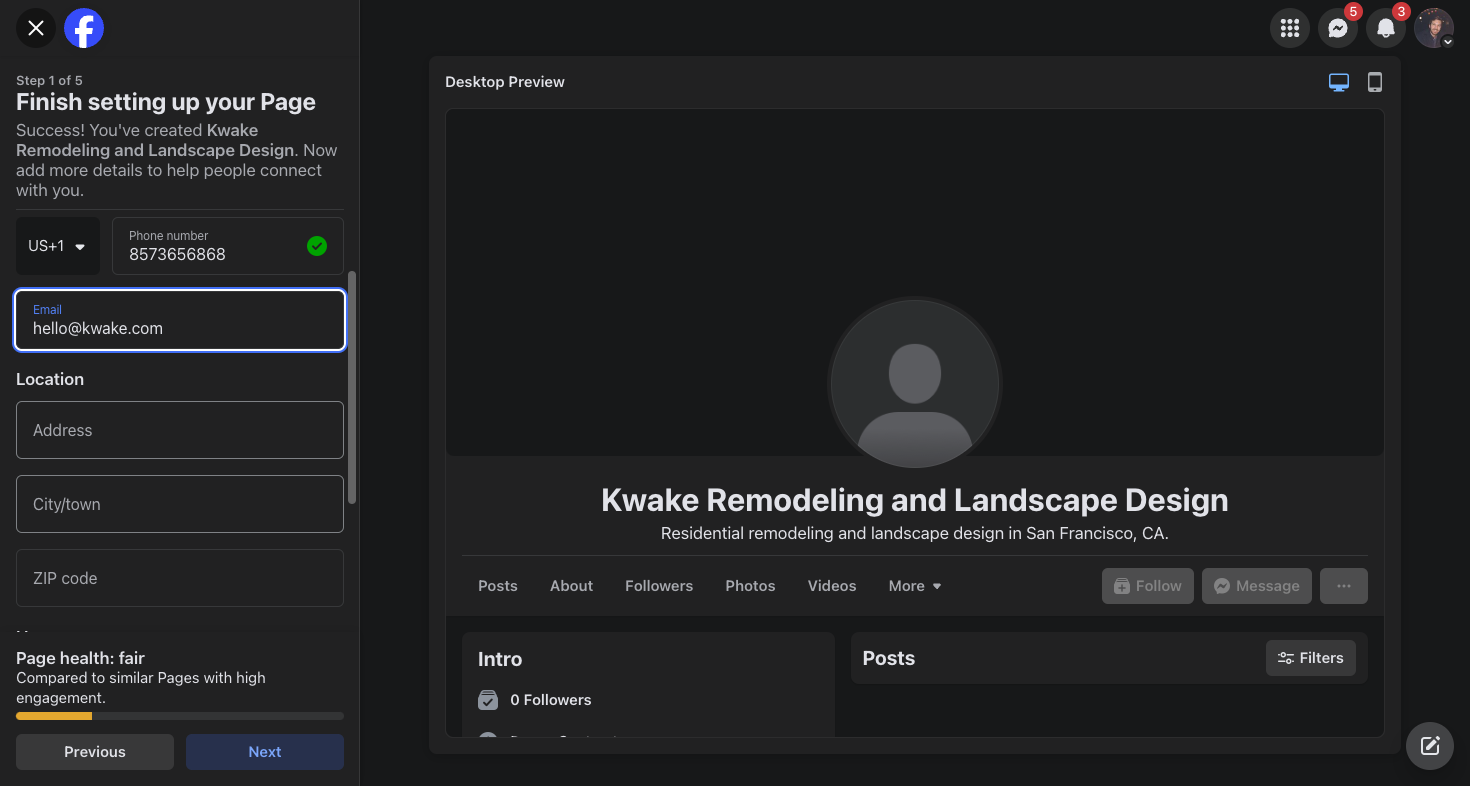Open the Photos tab
This screenshot has width=1470, height=786.
pyautogui.click(x=751, y=586)
